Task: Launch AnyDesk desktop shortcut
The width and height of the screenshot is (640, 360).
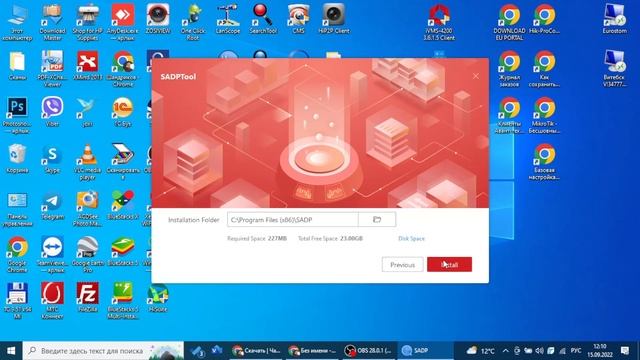Action: pos(122,22)
